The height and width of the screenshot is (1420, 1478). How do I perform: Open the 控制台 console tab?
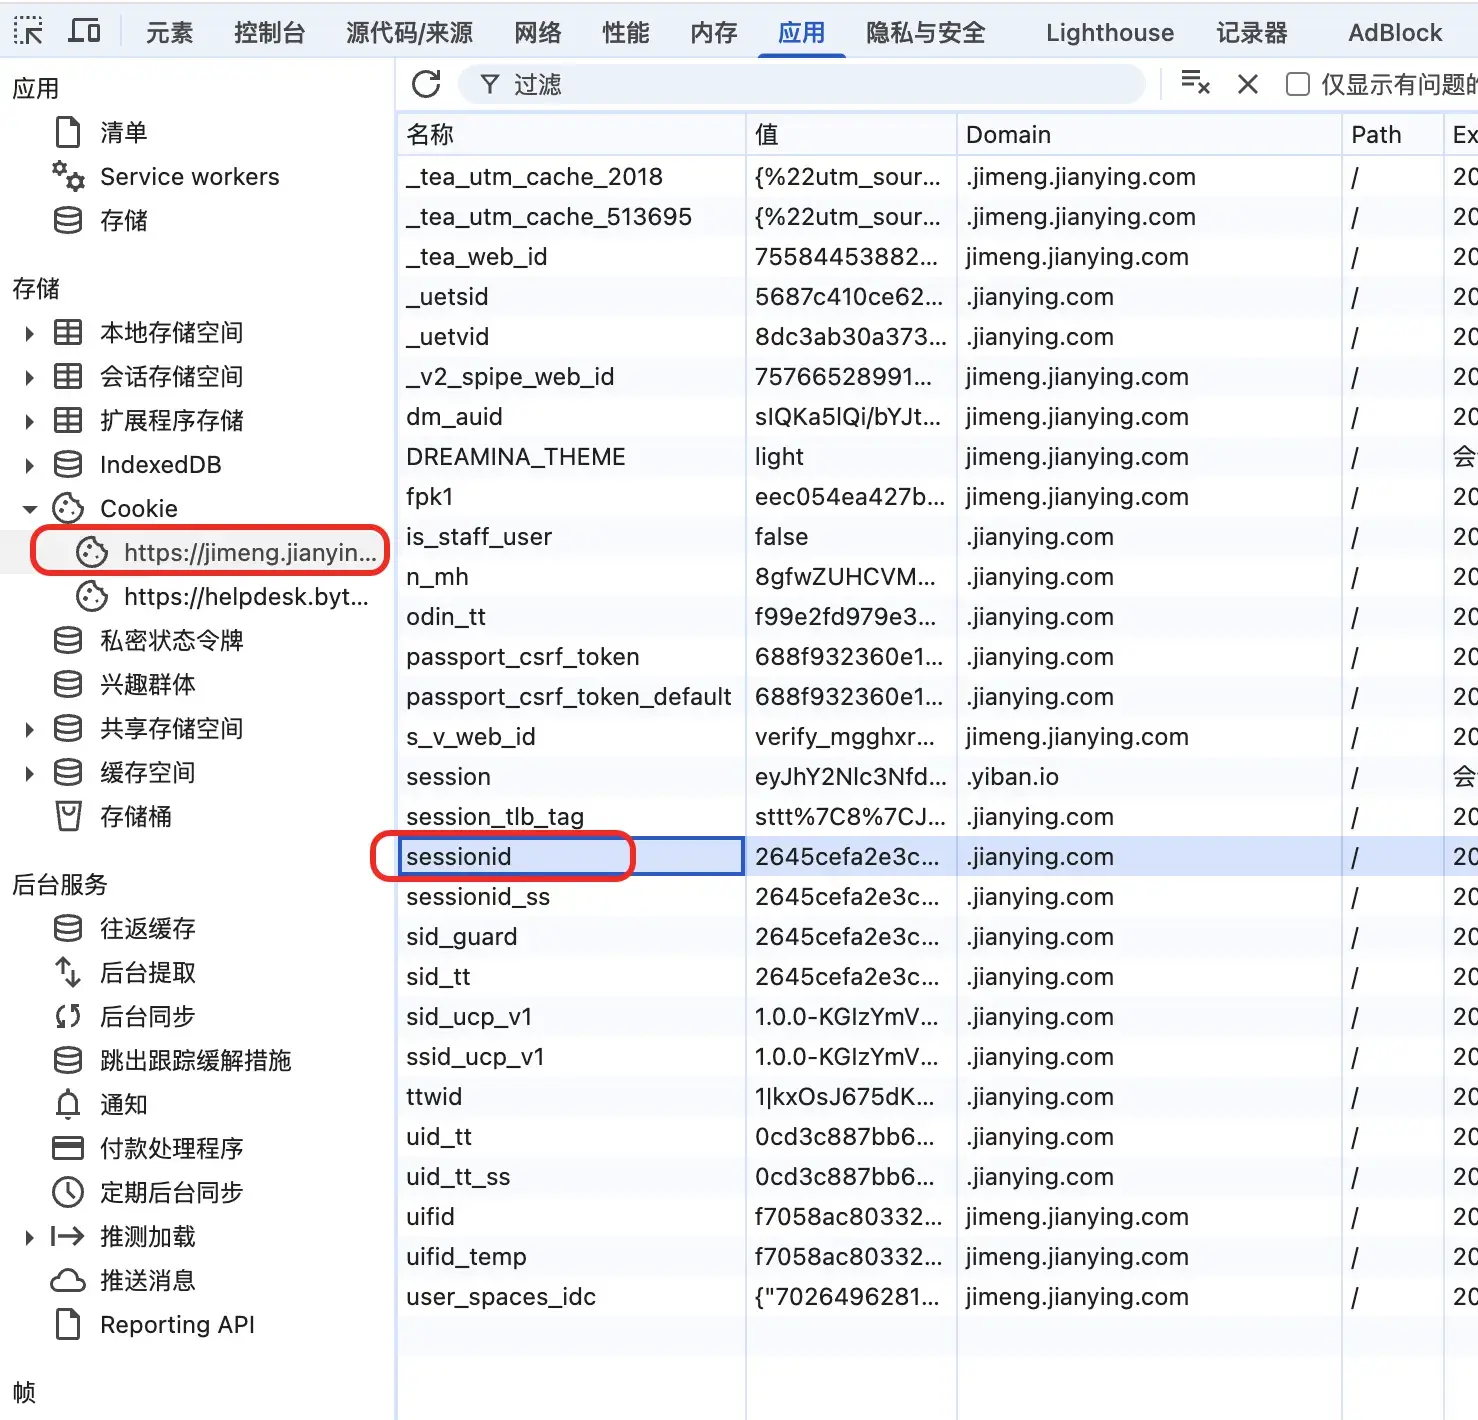[x=269, y=33]
